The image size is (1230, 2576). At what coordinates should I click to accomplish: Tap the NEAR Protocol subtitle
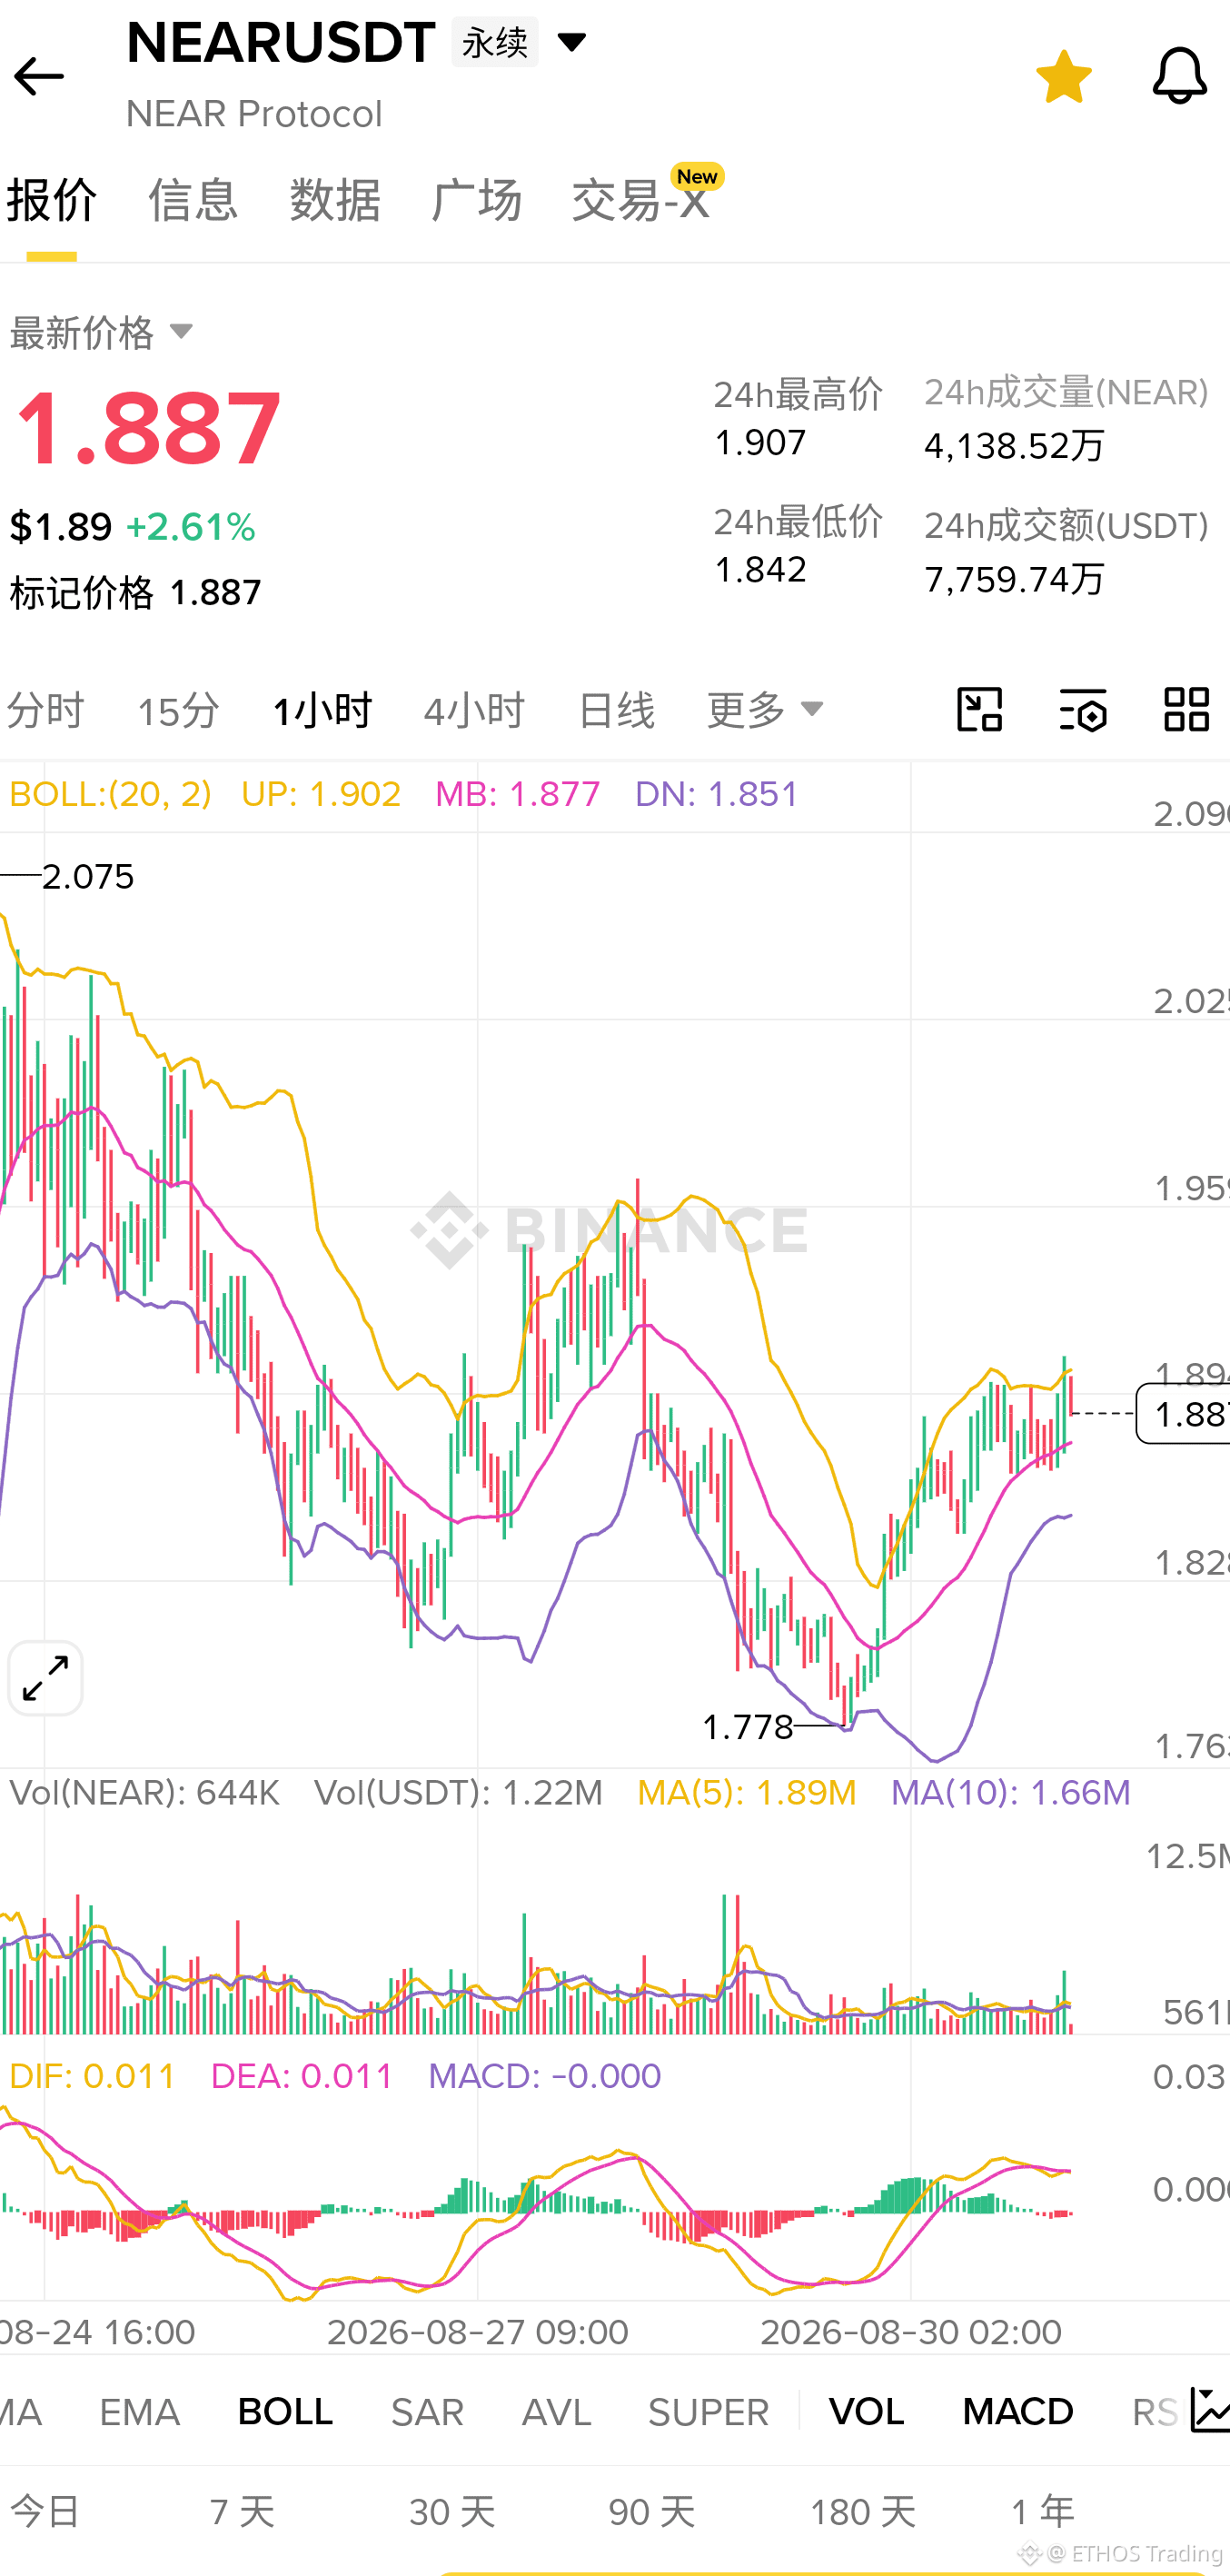coord(254,114)
